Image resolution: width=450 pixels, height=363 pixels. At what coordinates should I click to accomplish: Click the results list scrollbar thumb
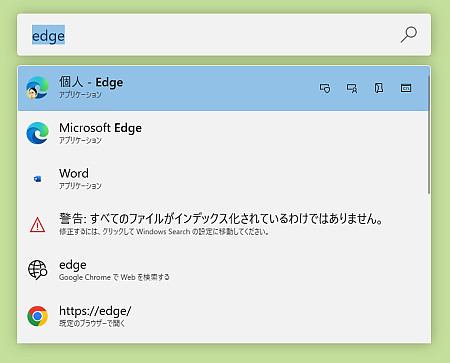[x=429, y=135]
